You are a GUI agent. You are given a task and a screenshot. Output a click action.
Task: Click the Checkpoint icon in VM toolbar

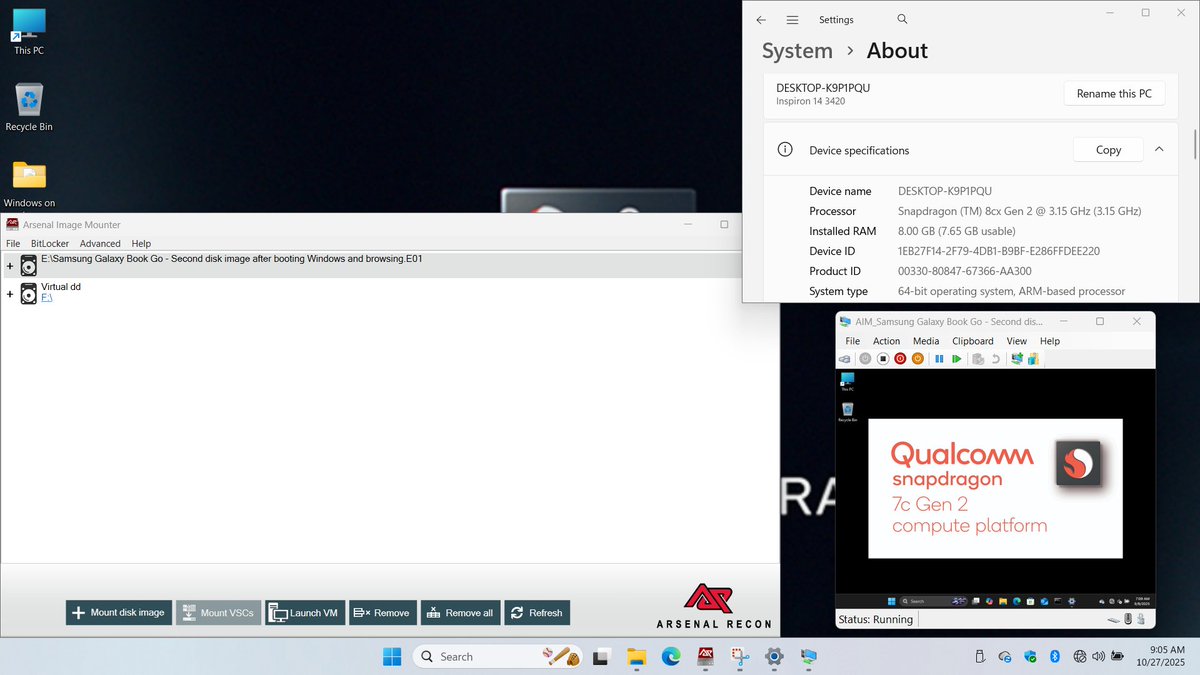point(978,358)
